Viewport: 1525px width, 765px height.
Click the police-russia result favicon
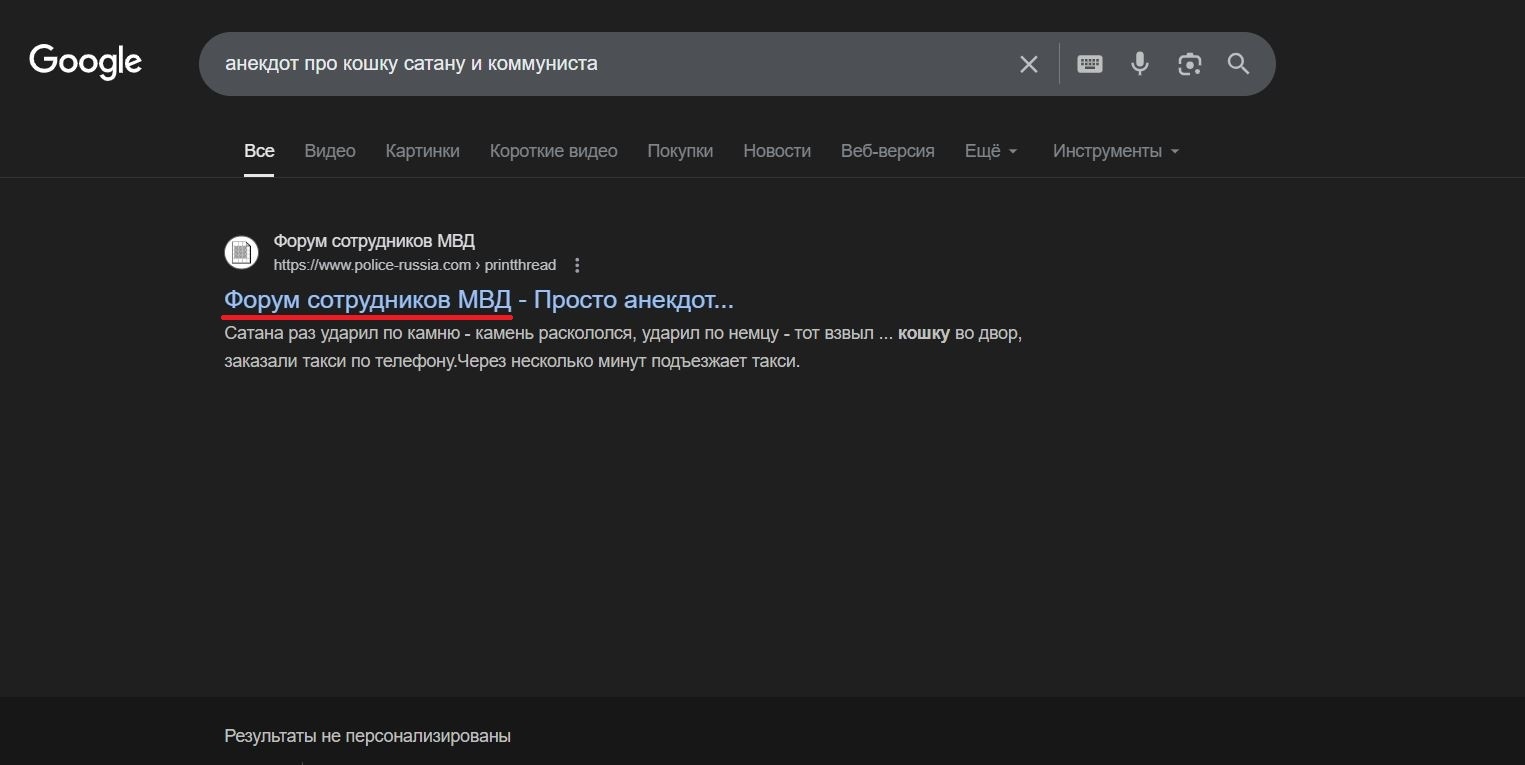pos(241,253)
